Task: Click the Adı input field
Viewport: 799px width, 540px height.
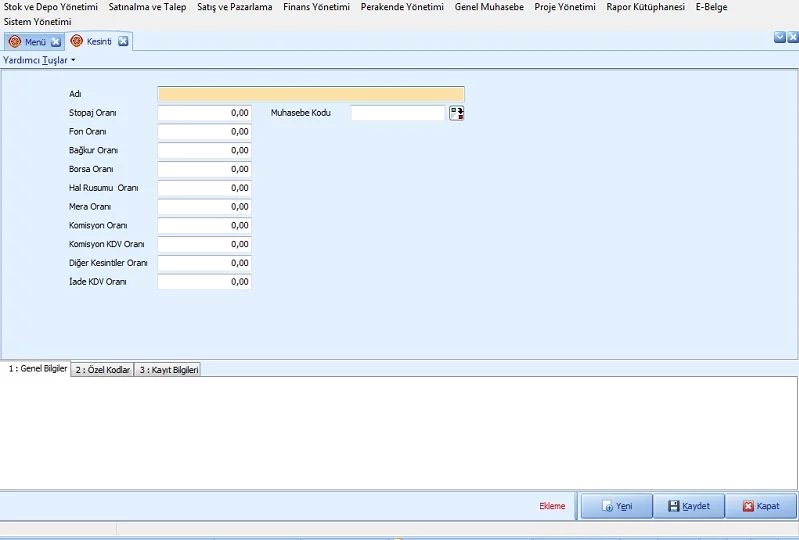Action: click(310, 94)
